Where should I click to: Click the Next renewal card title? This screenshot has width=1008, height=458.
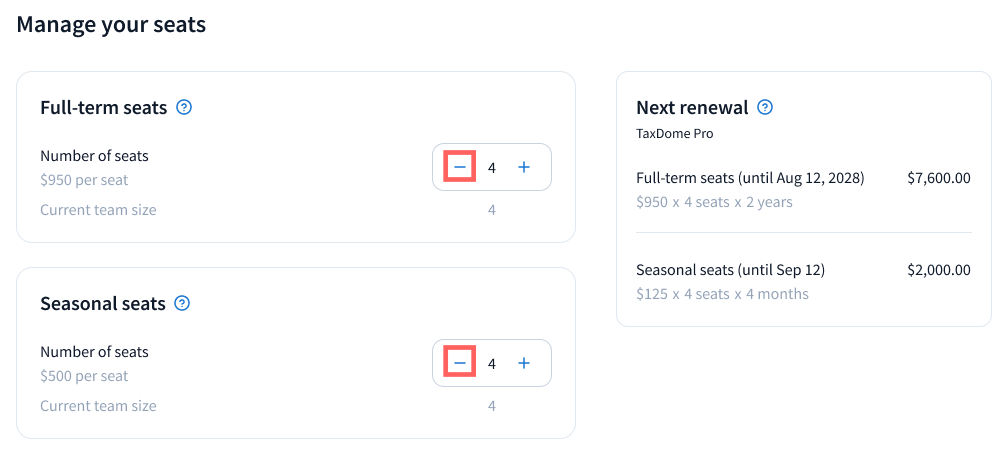pos(692,107)
